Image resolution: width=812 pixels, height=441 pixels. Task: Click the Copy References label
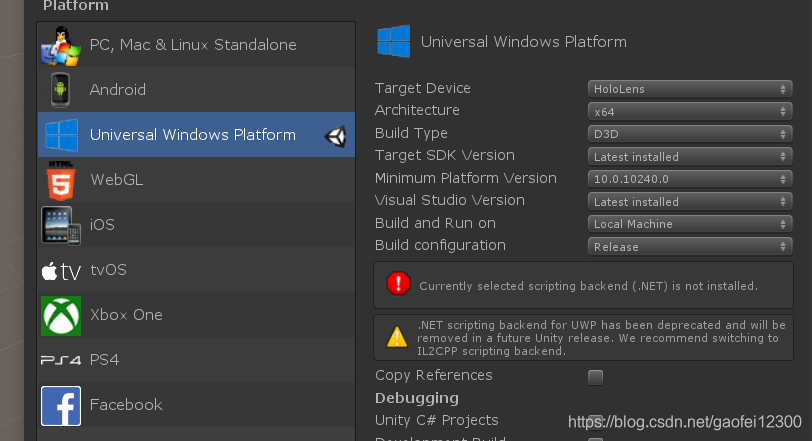pyautogui.click(x=433, y=375)
